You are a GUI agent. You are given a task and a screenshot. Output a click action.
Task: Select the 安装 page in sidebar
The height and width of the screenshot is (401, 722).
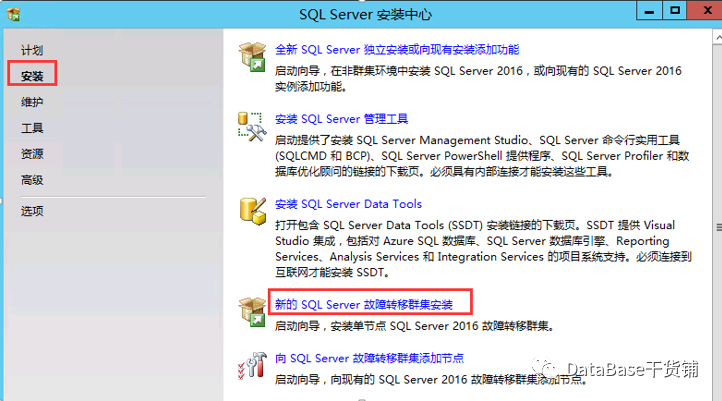32,76
